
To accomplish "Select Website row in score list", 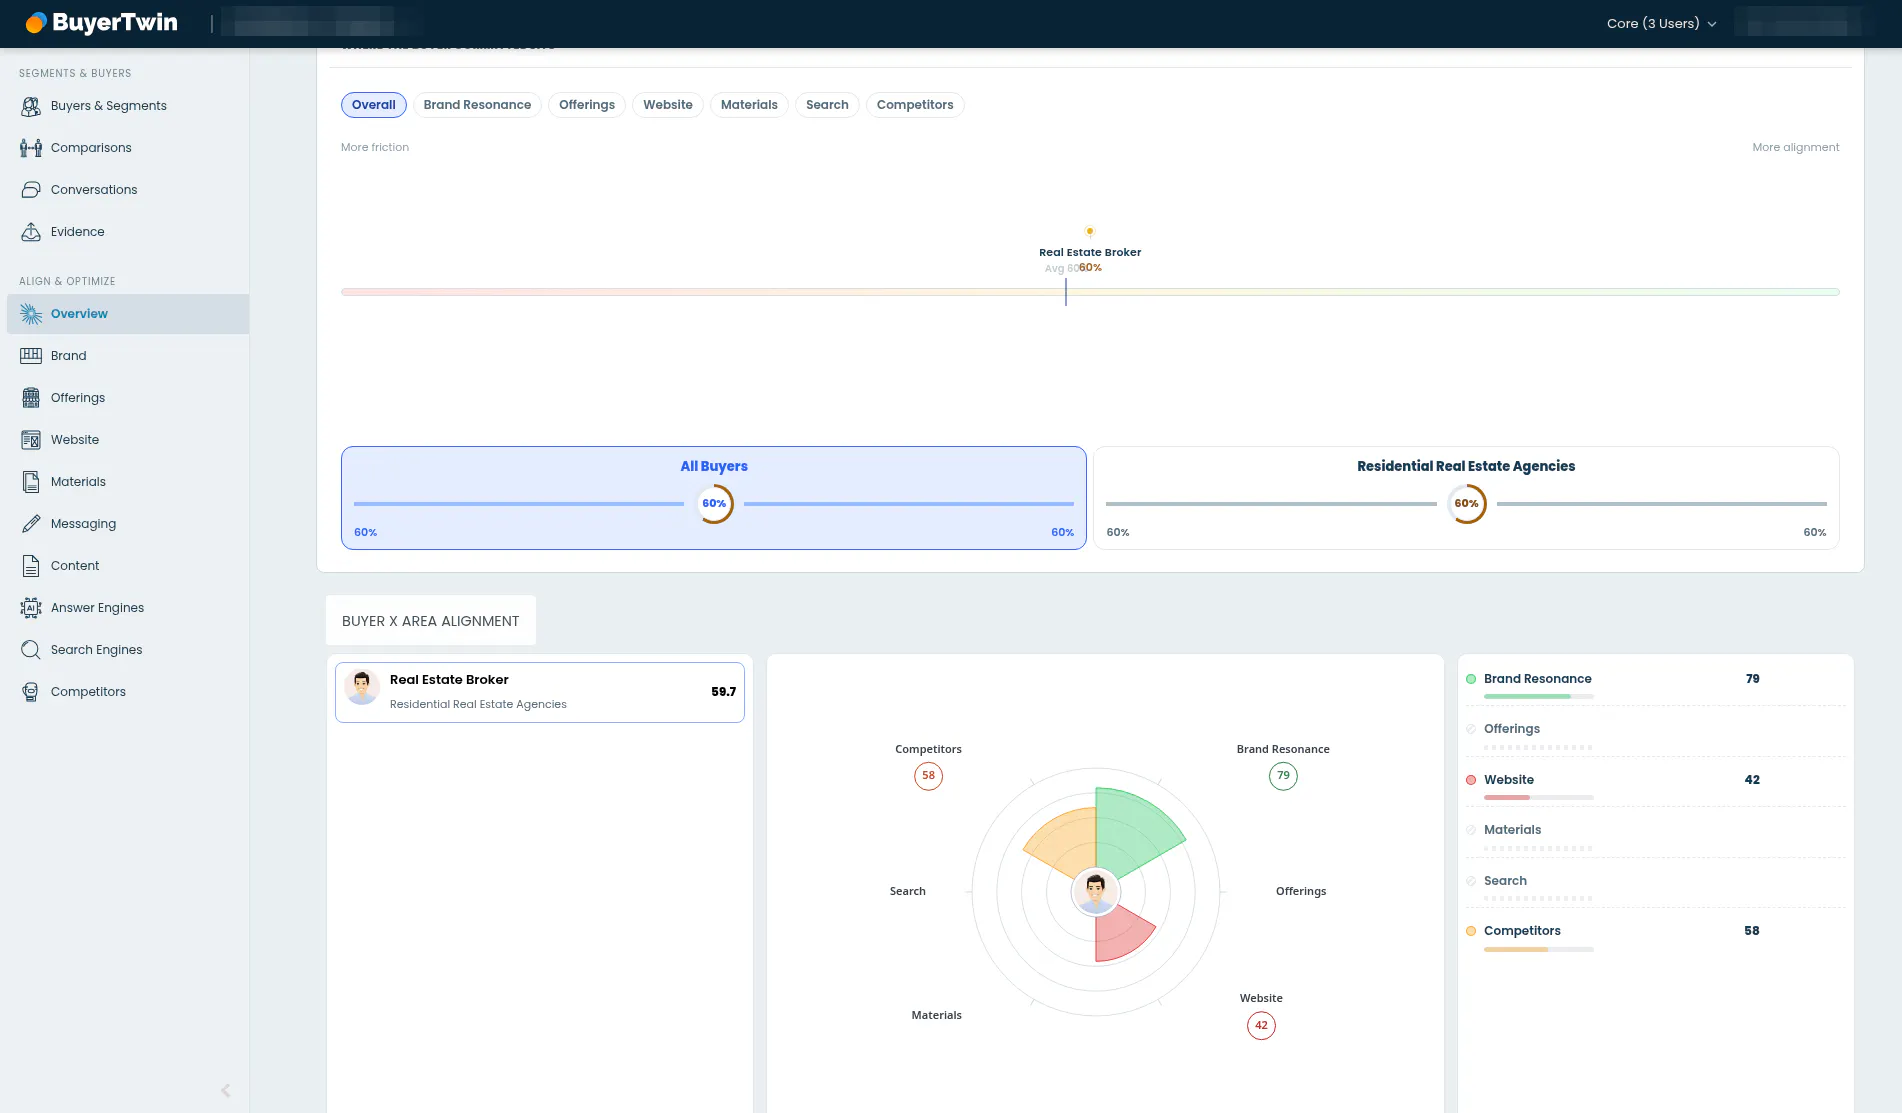I will (x=1655, y=784).
